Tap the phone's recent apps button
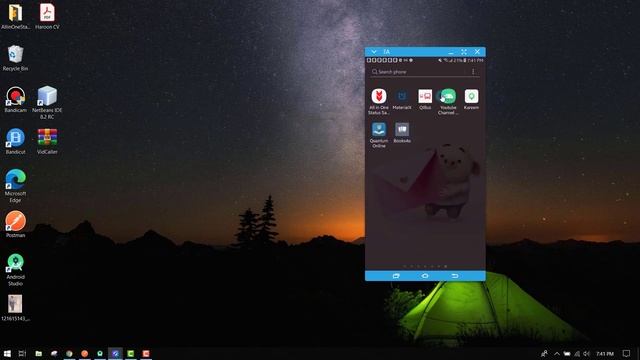The width and height of the screenshot is (640, 360). [396, 276]
